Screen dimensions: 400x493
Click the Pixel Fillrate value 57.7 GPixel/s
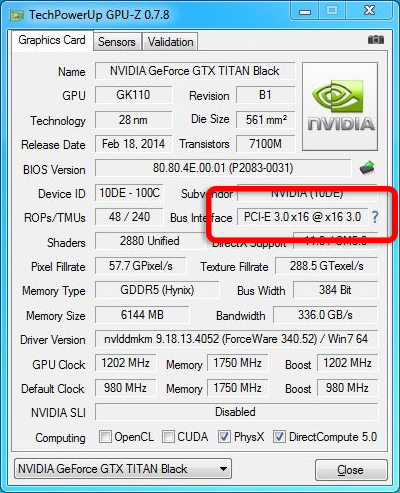coord(141,266)
